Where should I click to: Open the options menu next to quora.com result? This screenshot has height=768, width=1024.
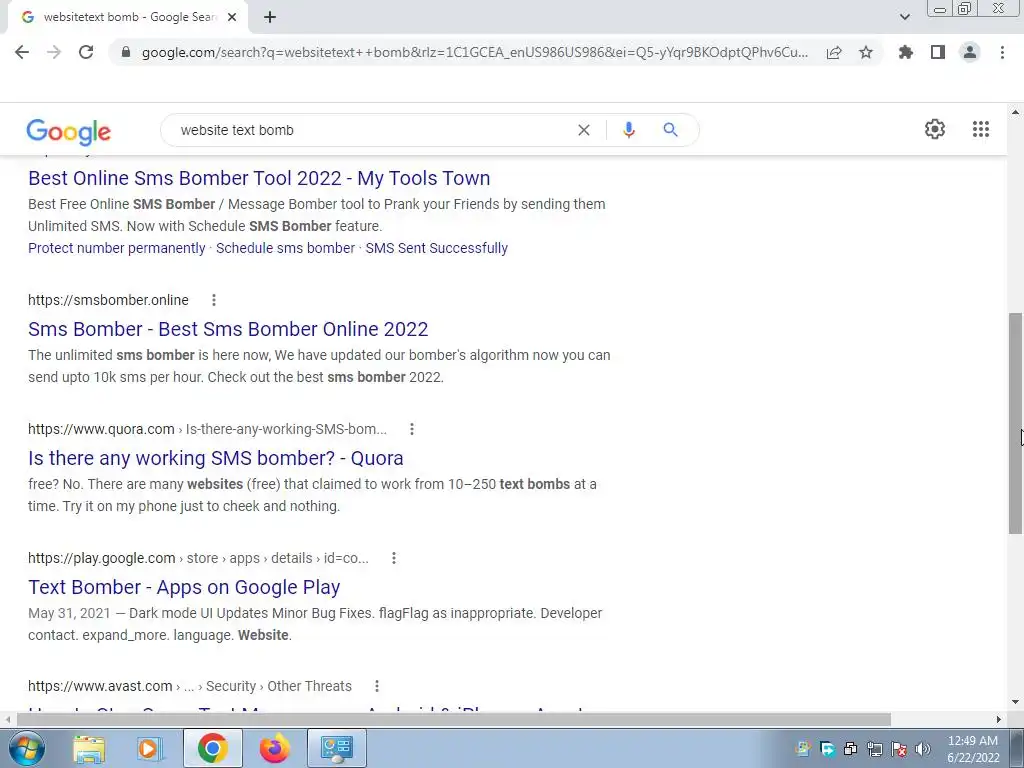(411, 429)
